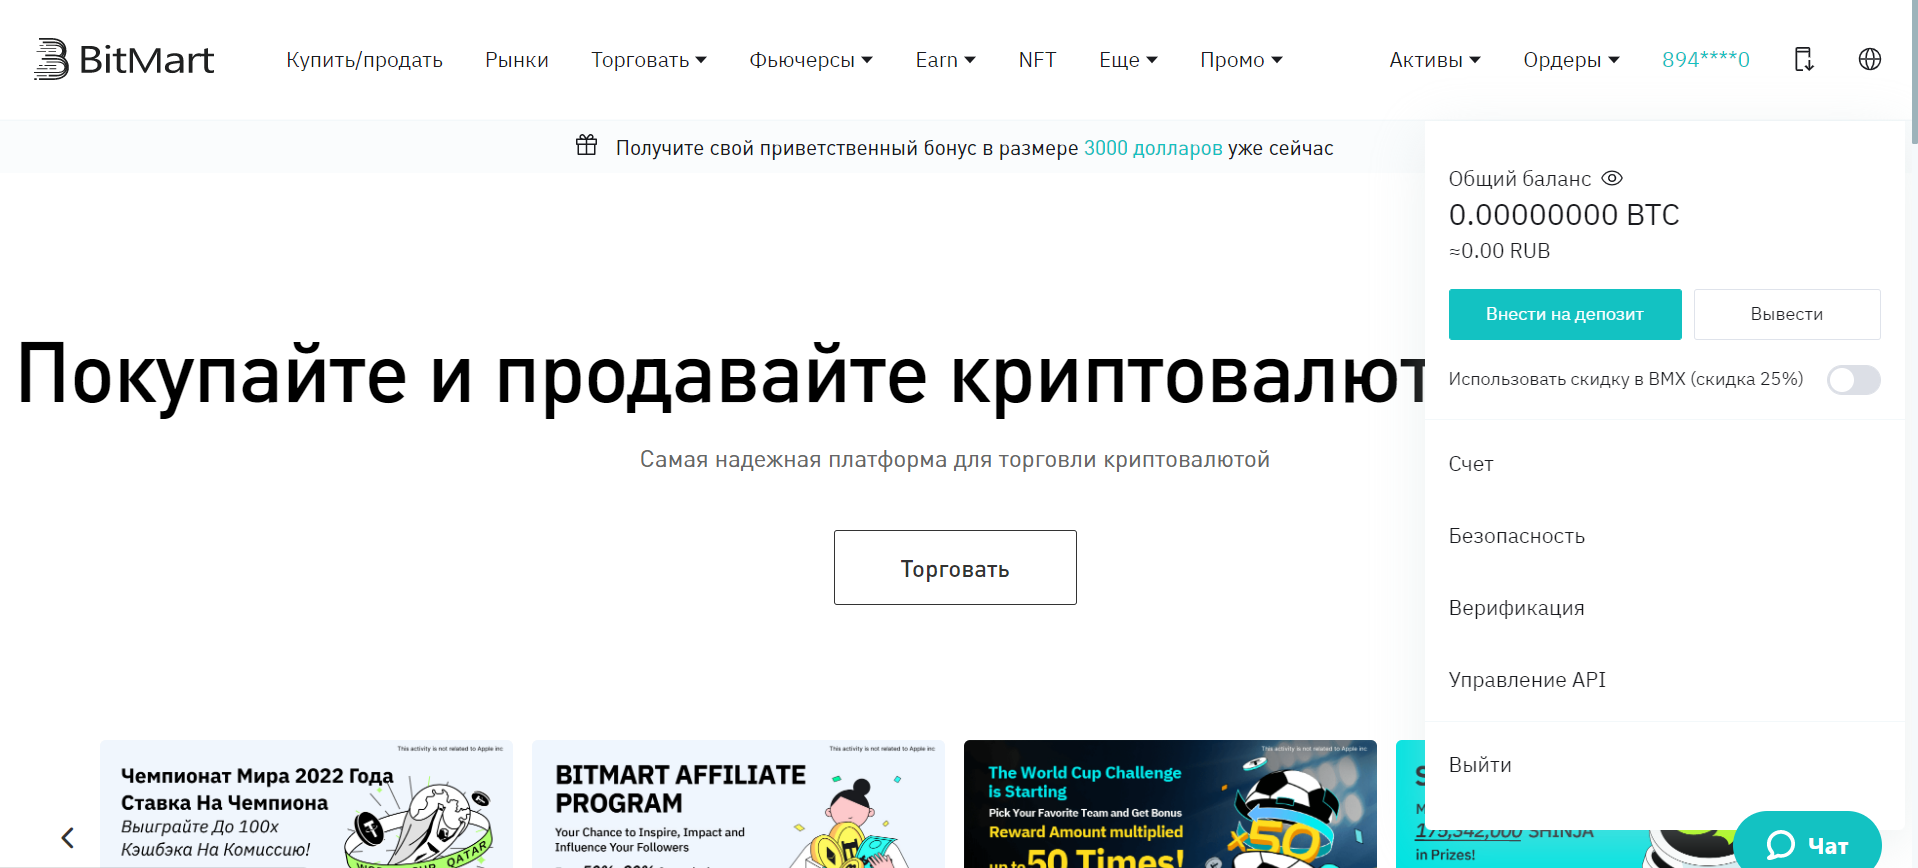The height and width of the screenshot is (868, 1918).
Task: Open the Купить/продать page
Action: click(x=364, y=60)
